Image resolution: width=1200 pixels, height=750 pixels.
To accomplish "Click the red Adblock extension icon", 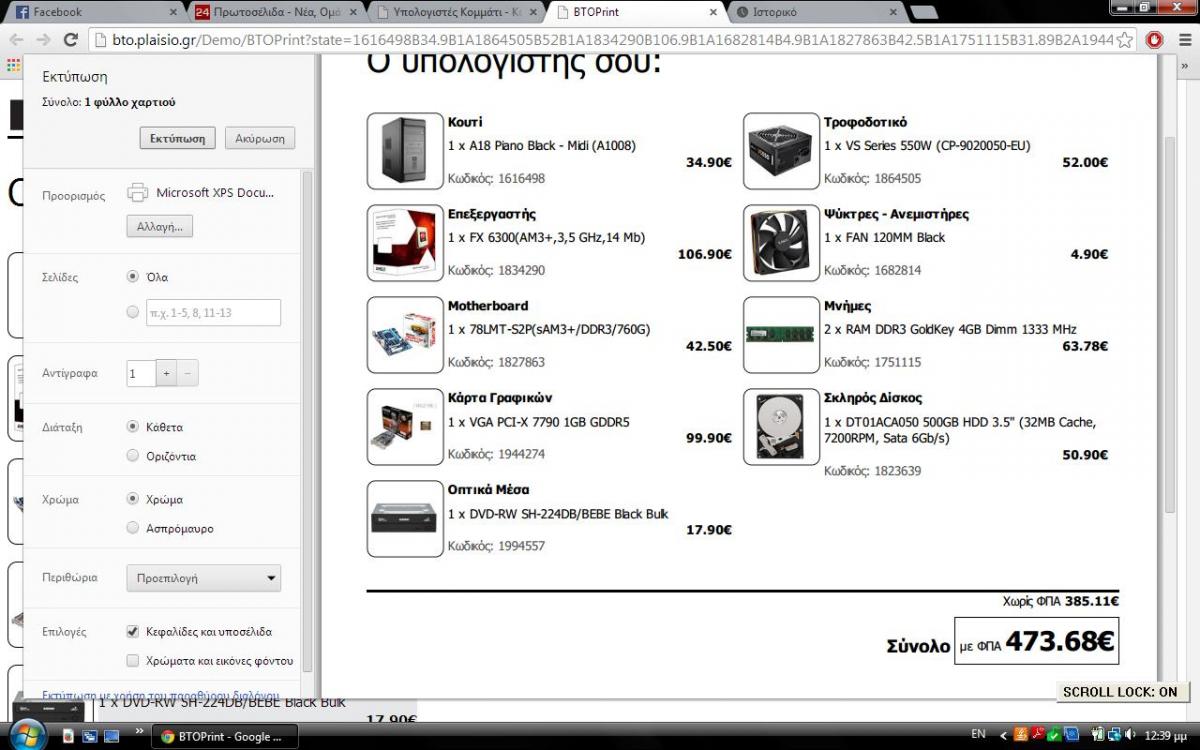I will pyautogui.click(x=1154, y=40).
